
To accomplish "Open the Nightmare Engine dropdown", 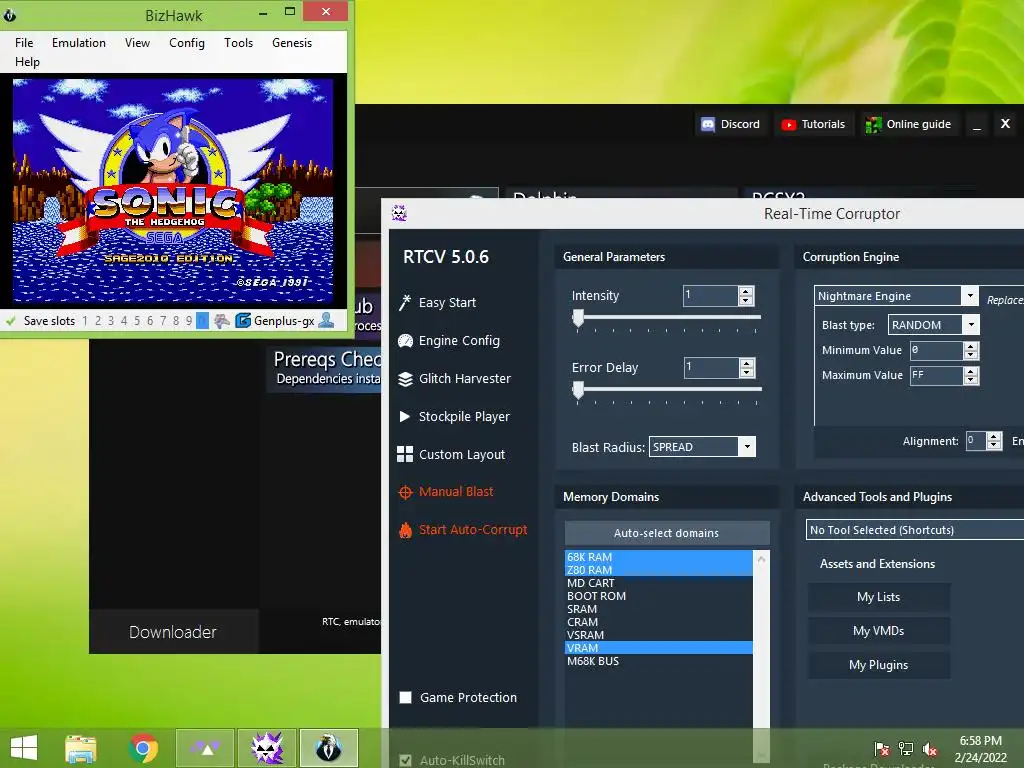I will [970, 296].
